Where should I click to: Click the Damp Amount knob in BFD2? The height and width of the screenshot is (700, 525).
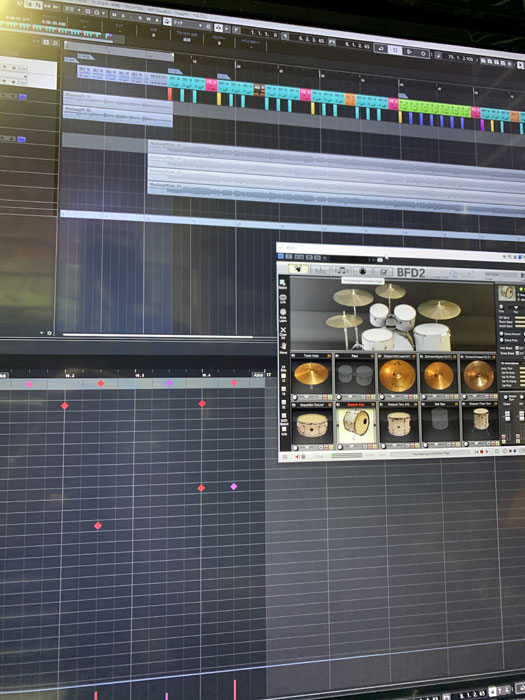pyautogui.click(x=501, y=333)
